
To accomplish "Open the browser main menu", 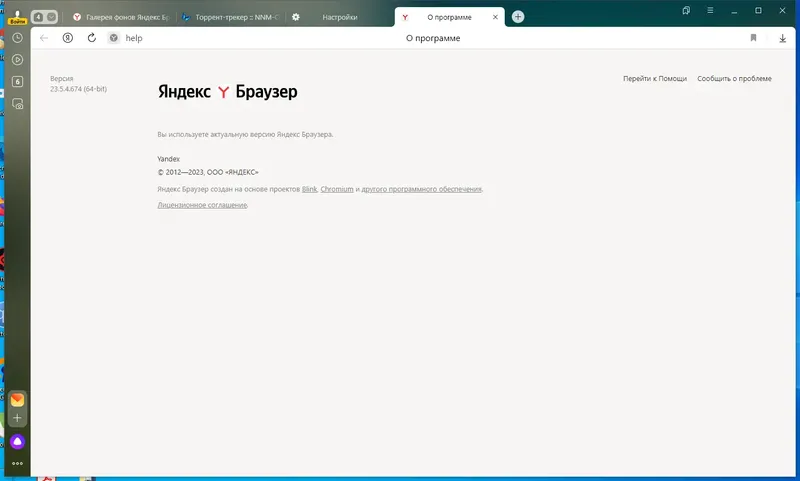I will click(710, 10).
